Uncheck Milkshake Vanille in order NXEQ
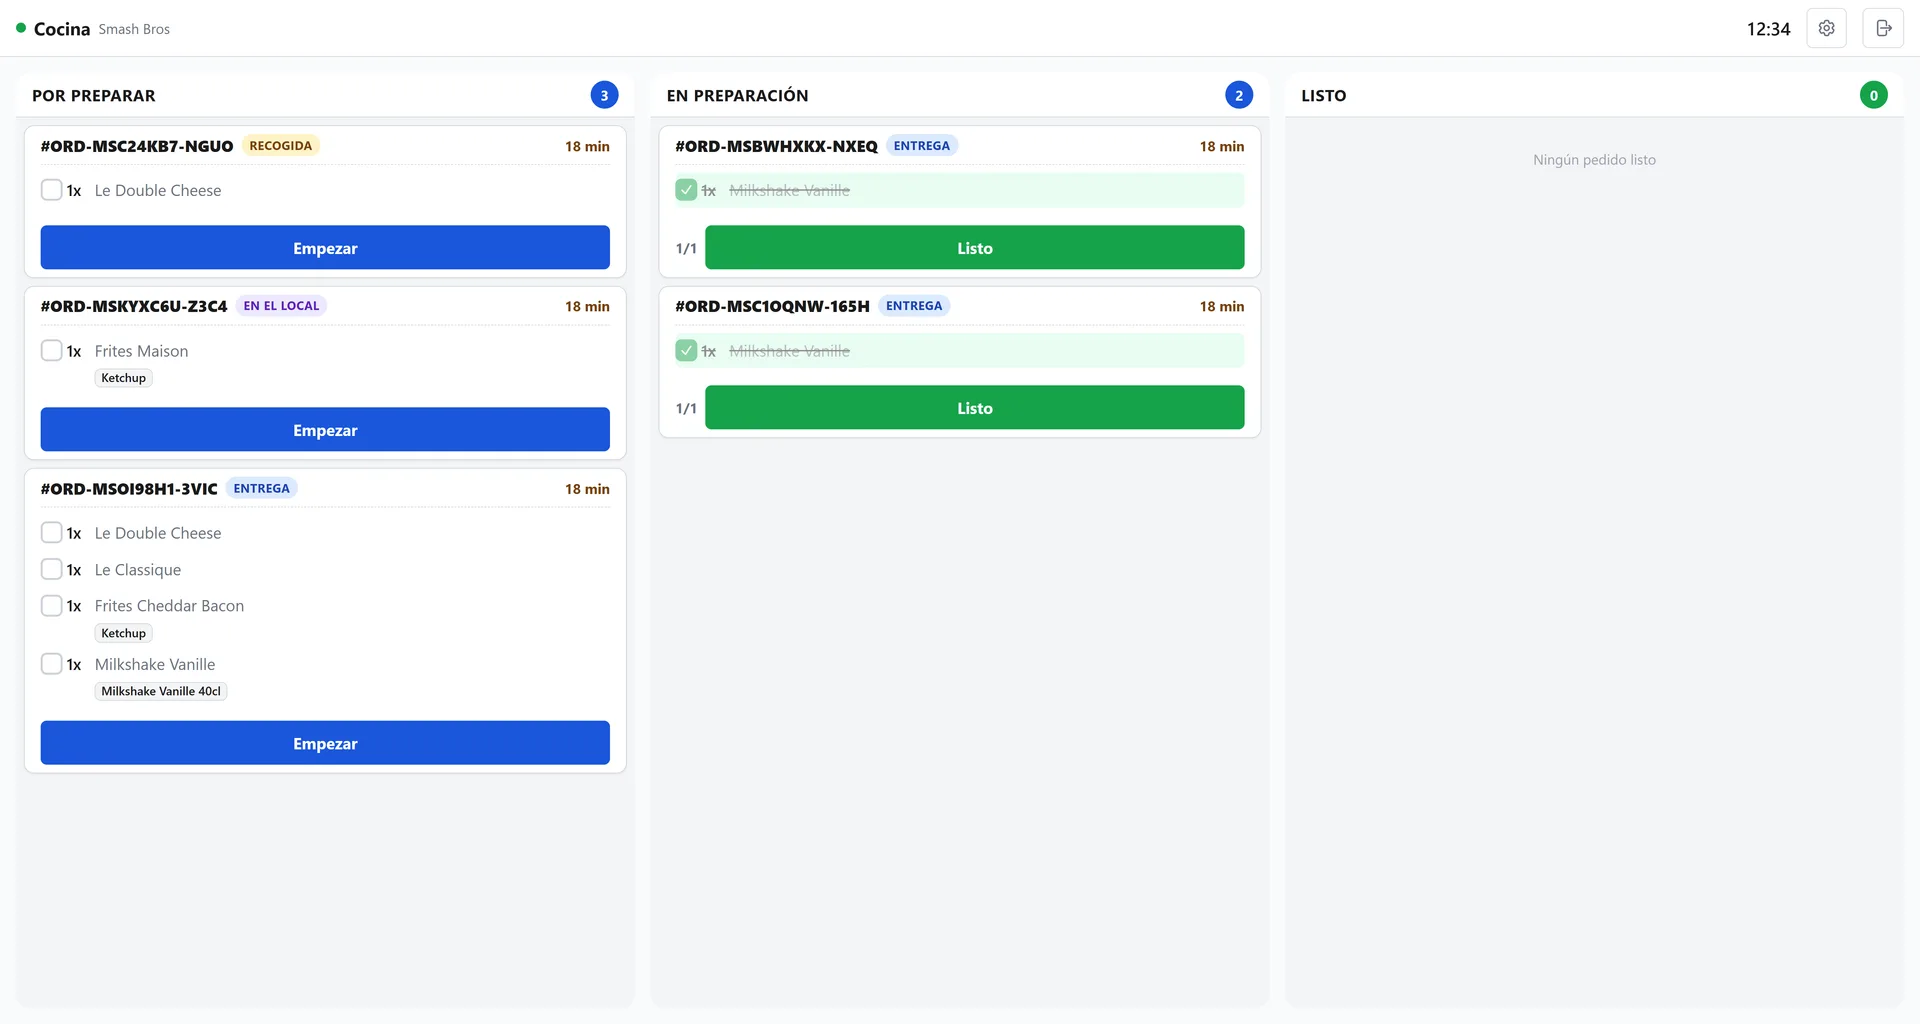 (686, 190)
